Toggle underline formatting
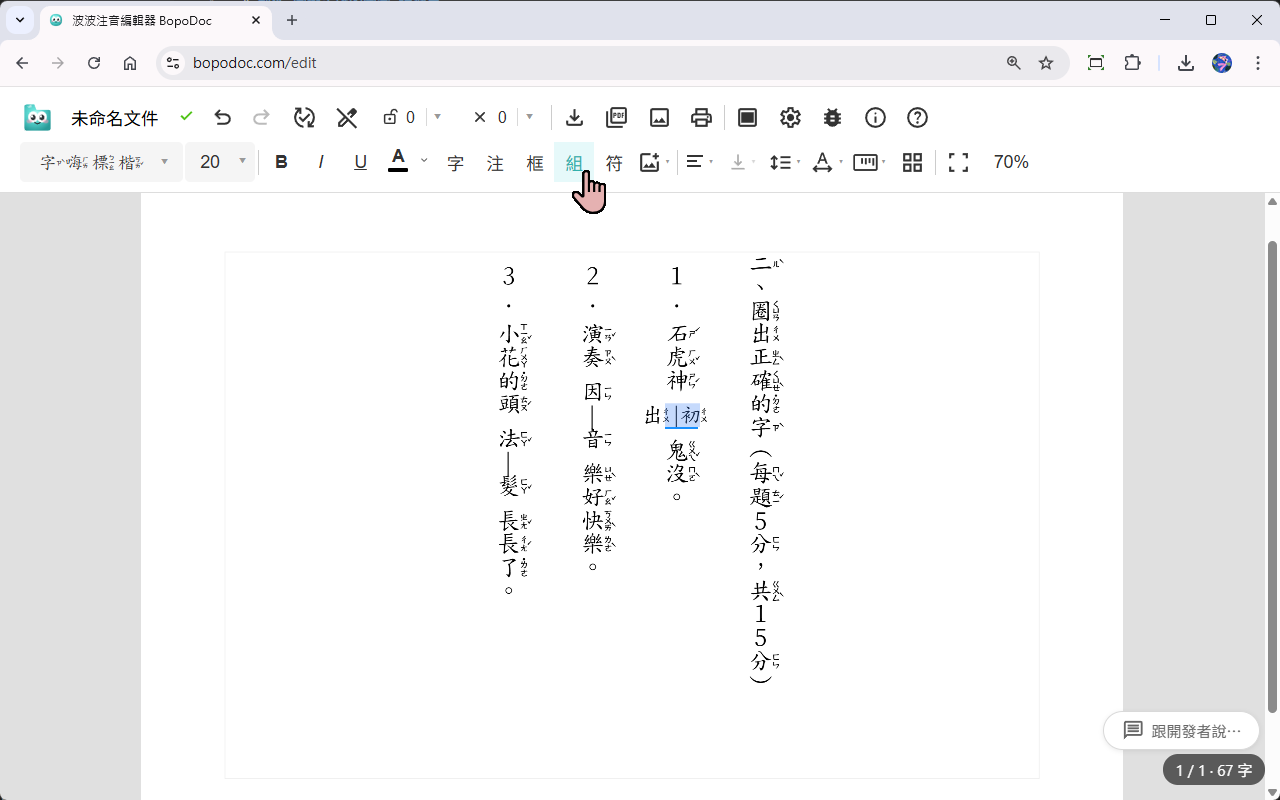Image resolution: width=1280 pixels, height=800 pixels. point(360,161)
